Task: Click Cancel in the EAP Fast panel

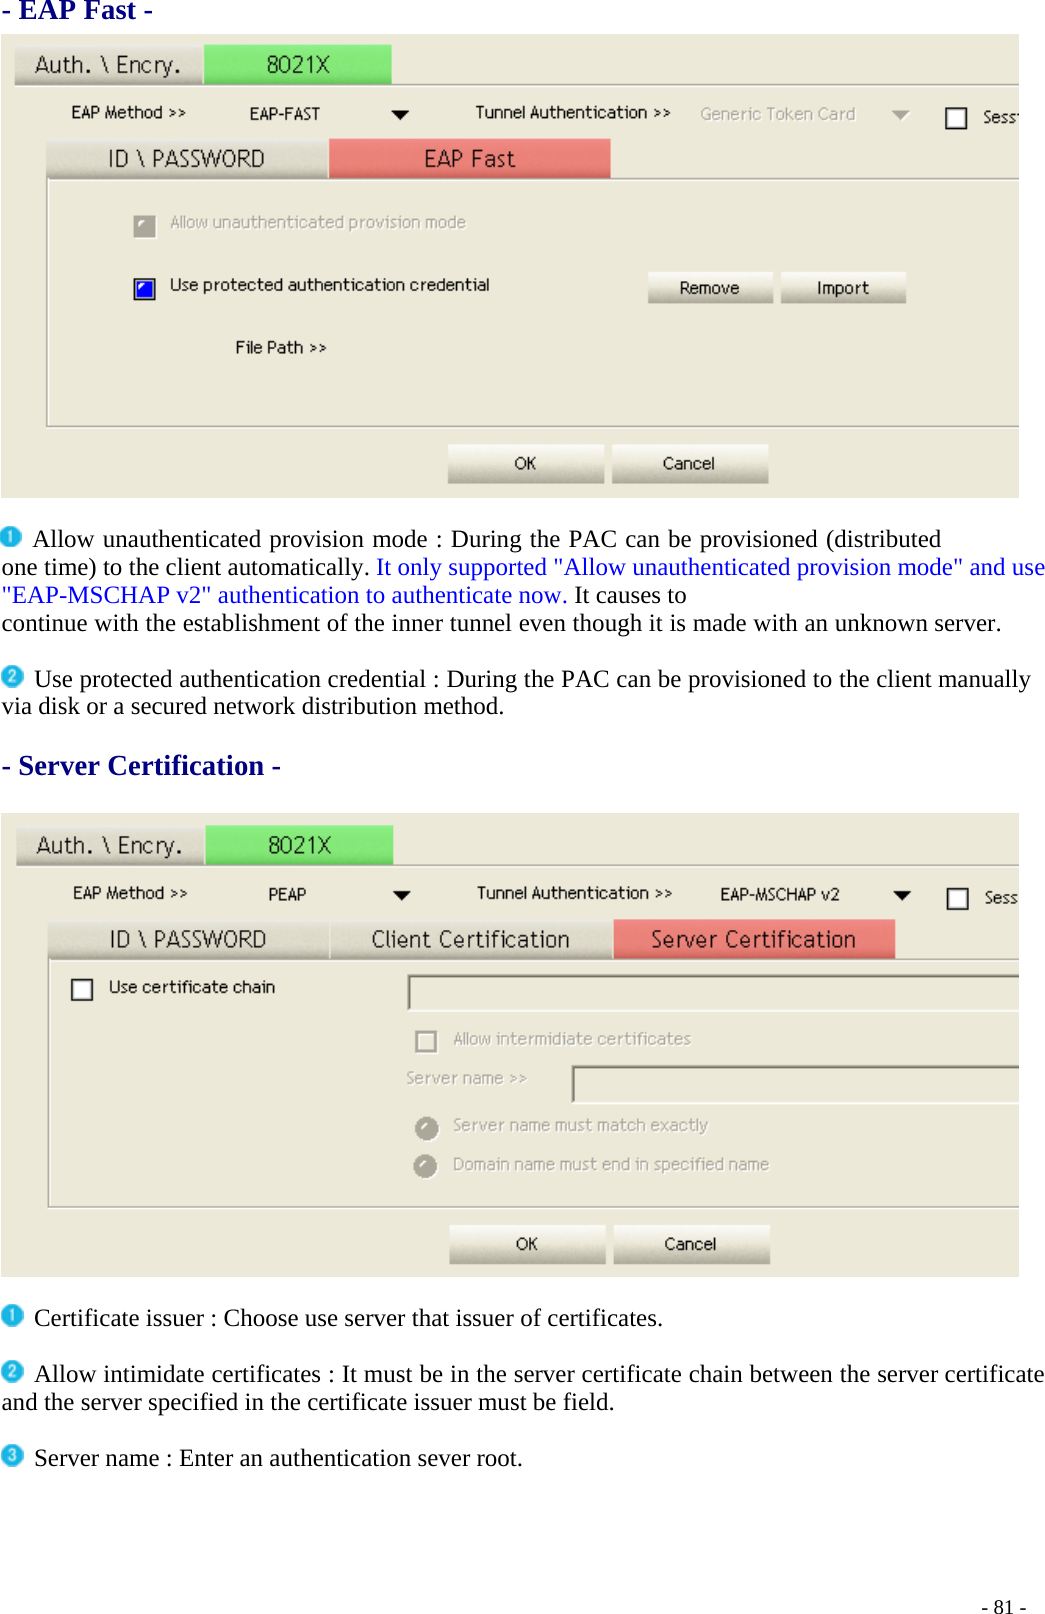Action: [x=689, y=464]
